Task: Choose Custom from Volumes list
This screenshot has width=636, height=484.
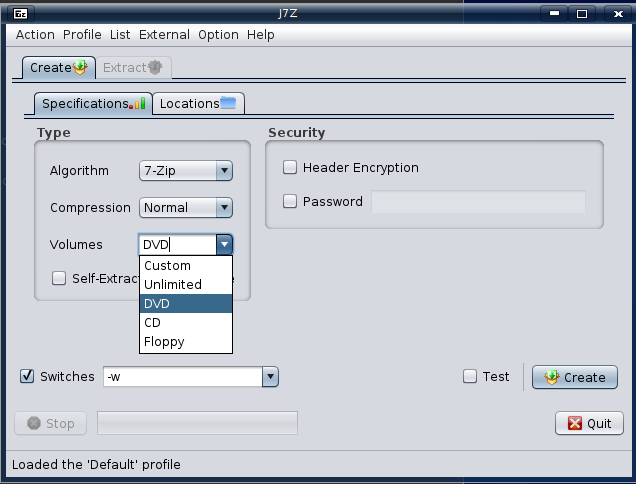Action: click(186, 266)
